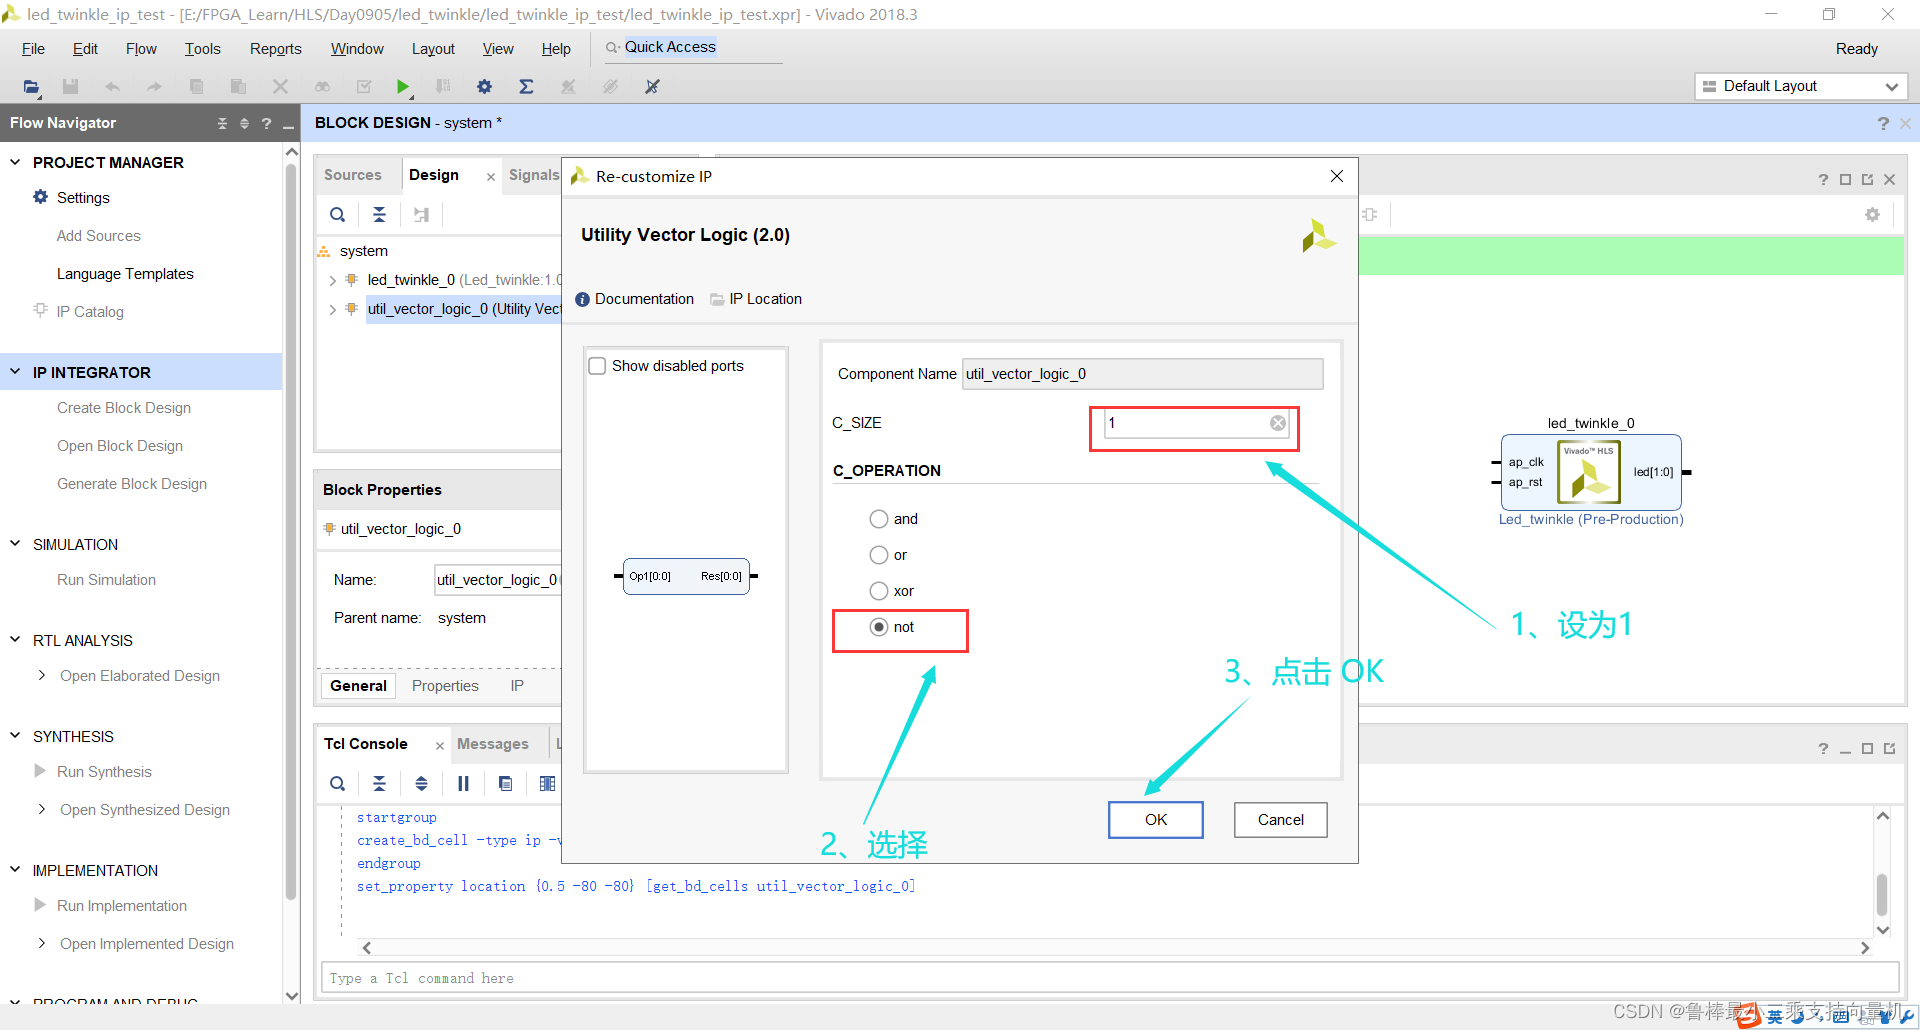Click search icon in Design panel
Image resolution: width=1920 pixels, height=1030 pixels.
pyautogui.click(x=338, y=215)
